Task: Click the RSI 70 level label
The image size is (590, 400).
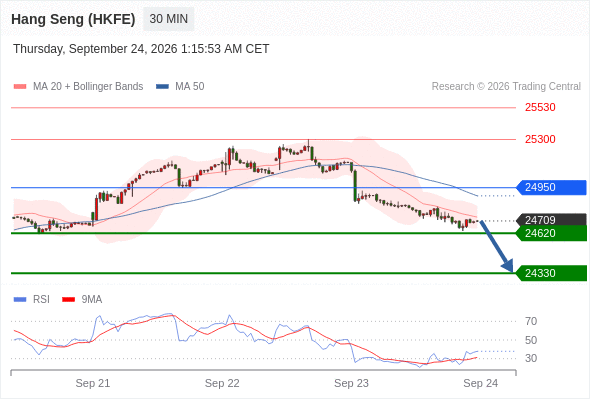Action: [531, 321]
